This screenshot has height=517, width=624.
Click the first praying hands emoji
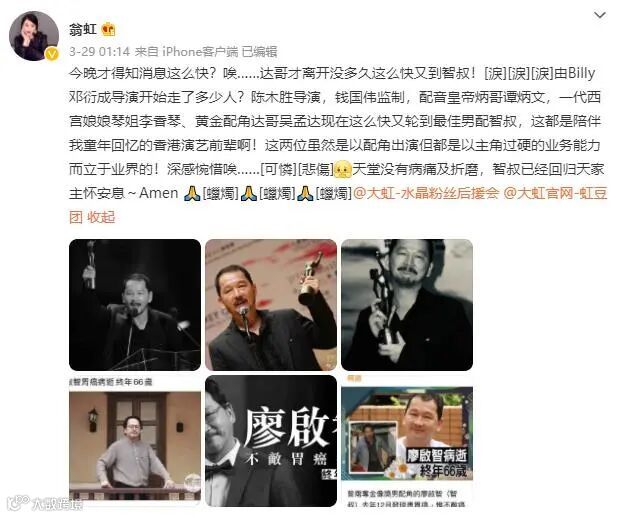193,193
